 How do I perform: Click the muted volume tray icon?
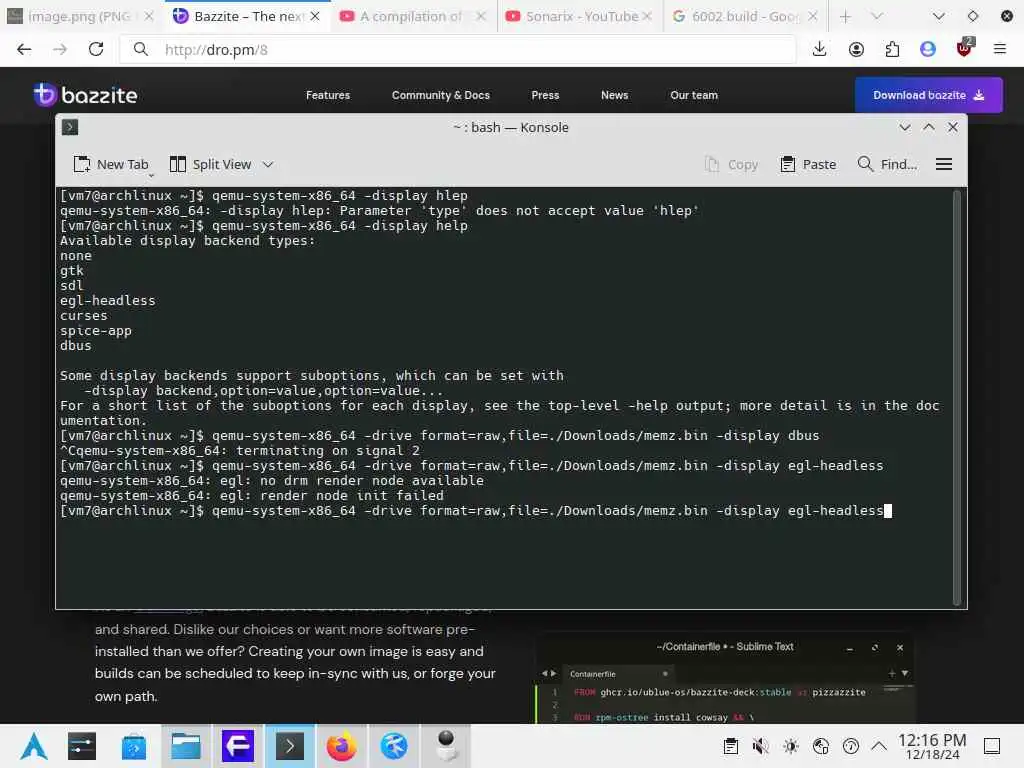760,746
